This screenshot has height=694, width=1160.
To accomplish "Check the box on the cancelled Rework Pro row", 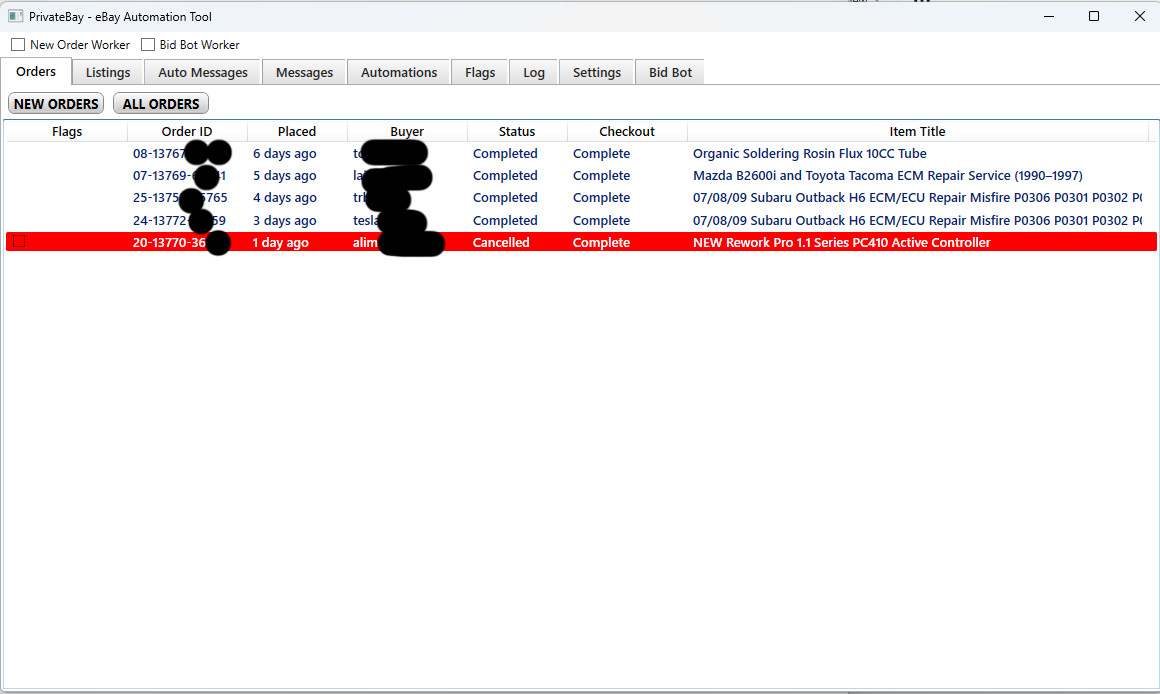I will (x=18, y=241).
